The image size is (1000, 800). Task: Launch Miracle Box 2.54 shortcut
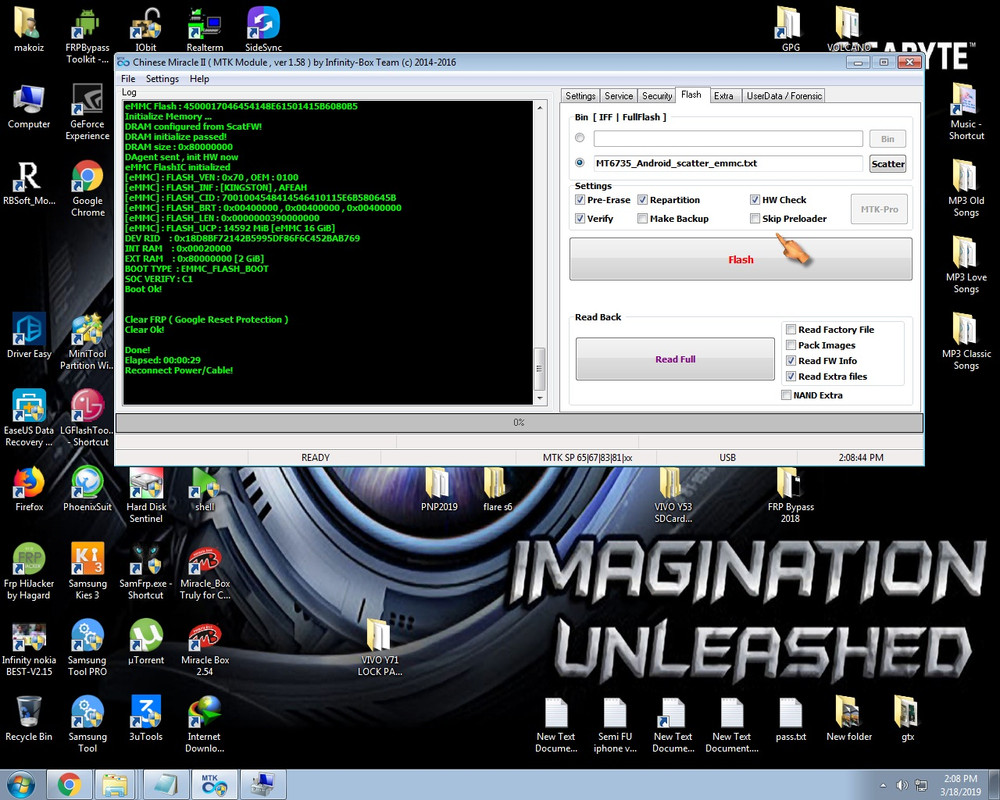[x=205, y=648]
